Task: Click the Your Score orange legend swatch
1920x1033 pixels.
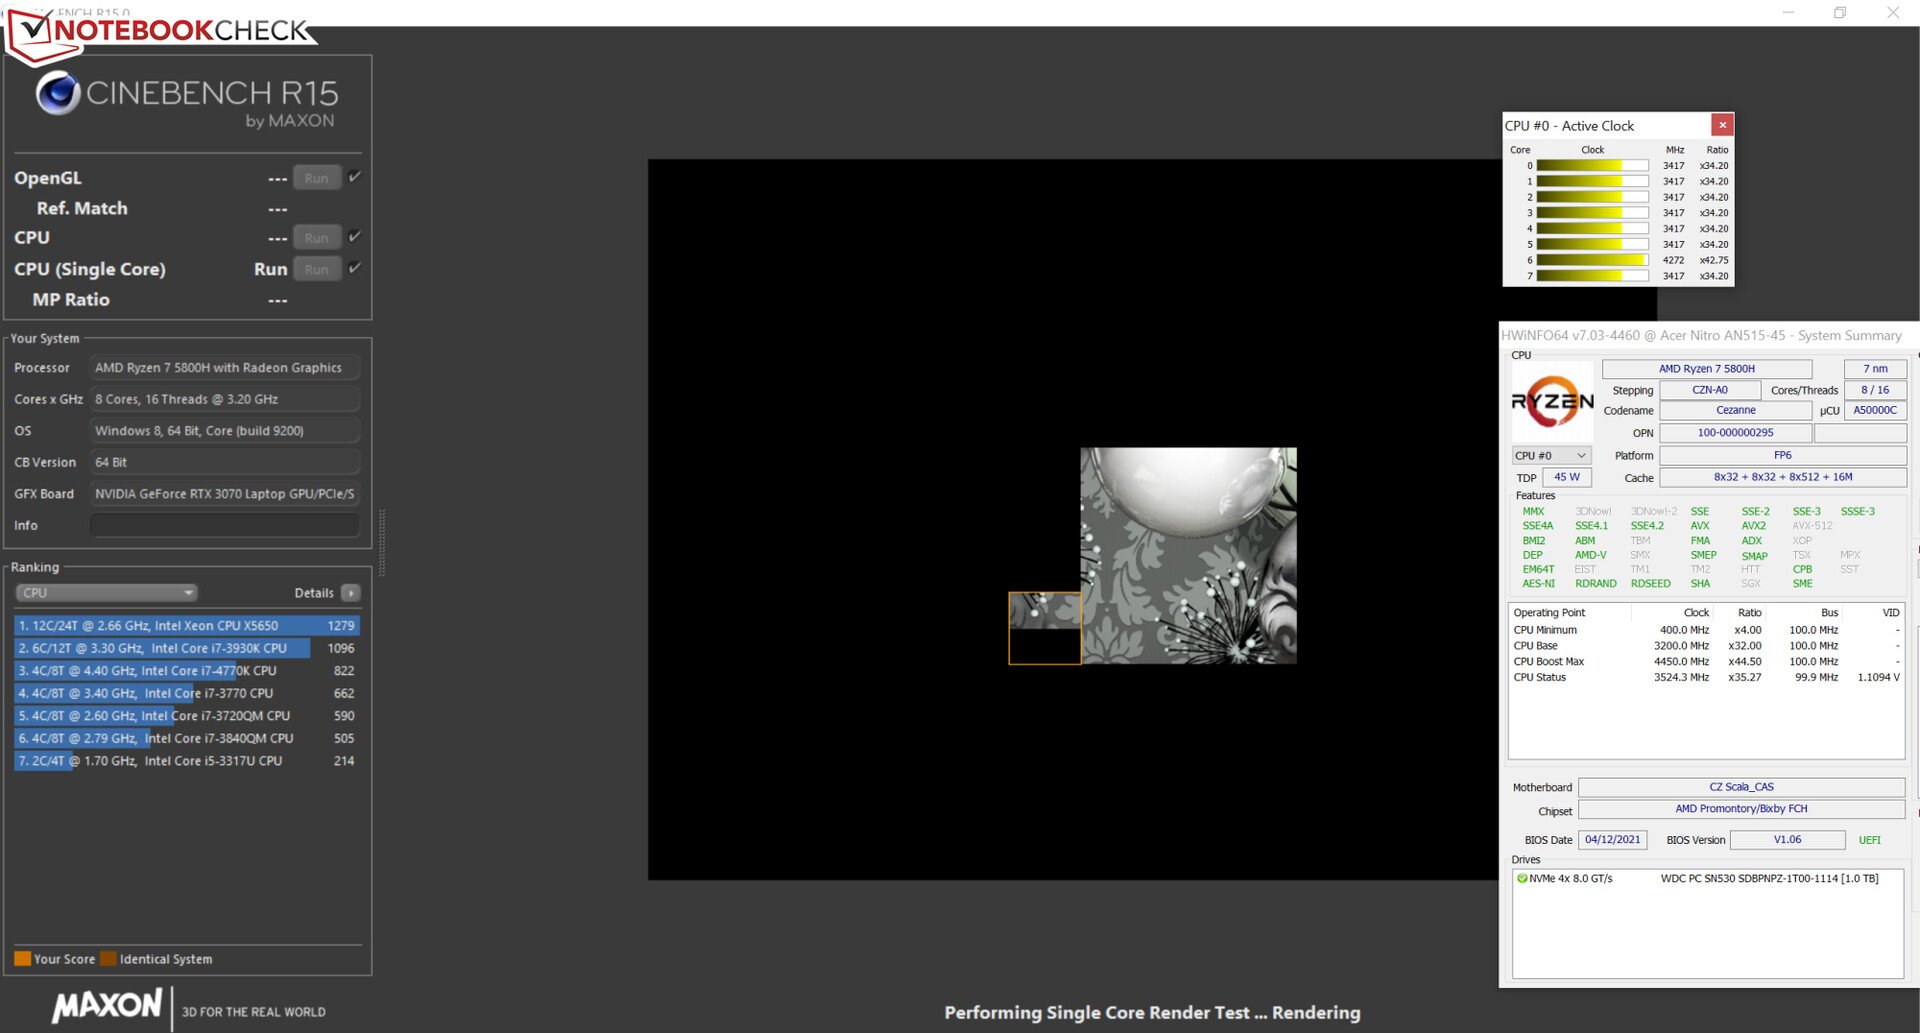Action: click(x=22, y=959)
